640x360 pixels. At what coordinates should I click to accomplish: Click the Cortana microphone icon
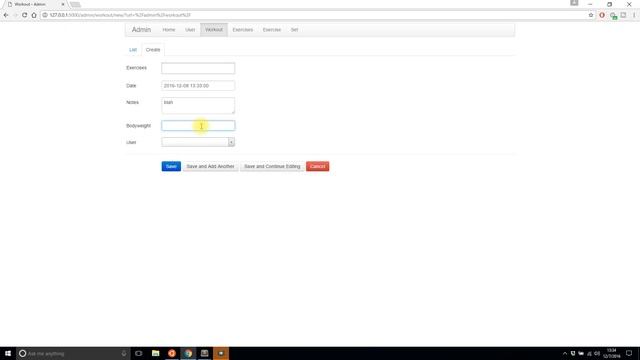pyautogui.click(x=124, y=353)
